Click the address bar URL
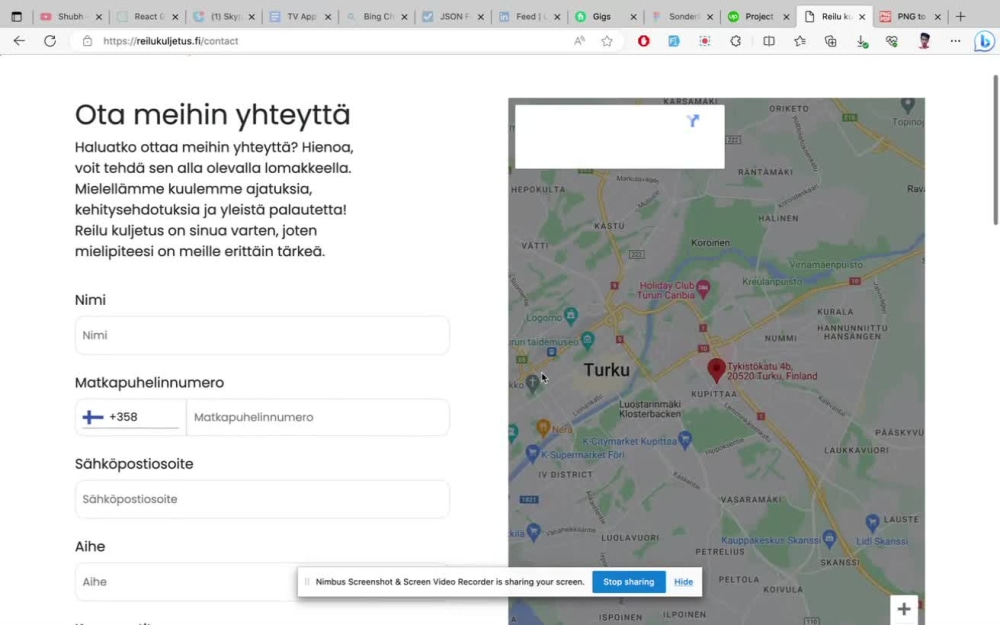The image size is (1000, 625). tap(170, 41)
